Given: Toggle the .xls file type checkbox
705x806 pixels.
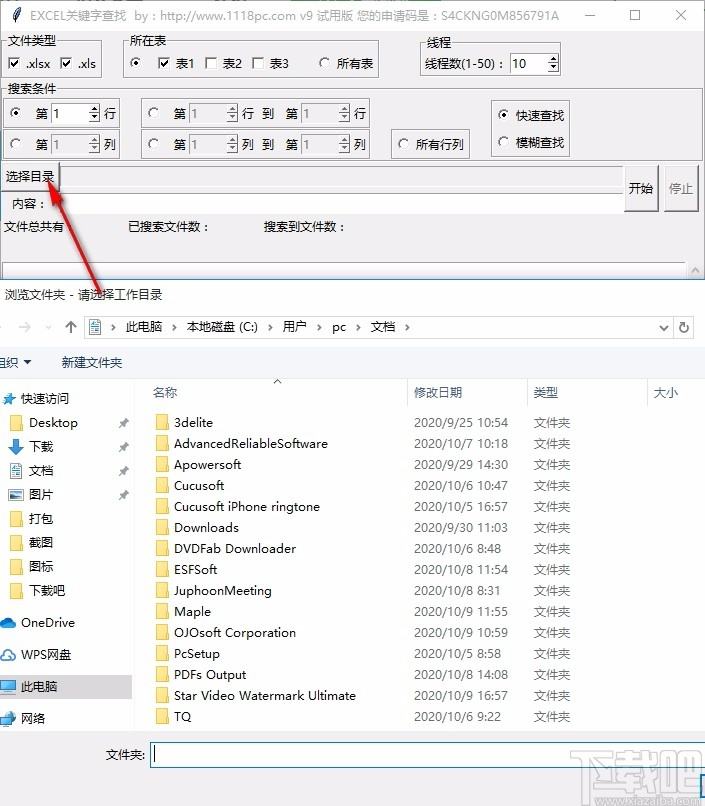Looking at the screenshot, I should 66,63.
